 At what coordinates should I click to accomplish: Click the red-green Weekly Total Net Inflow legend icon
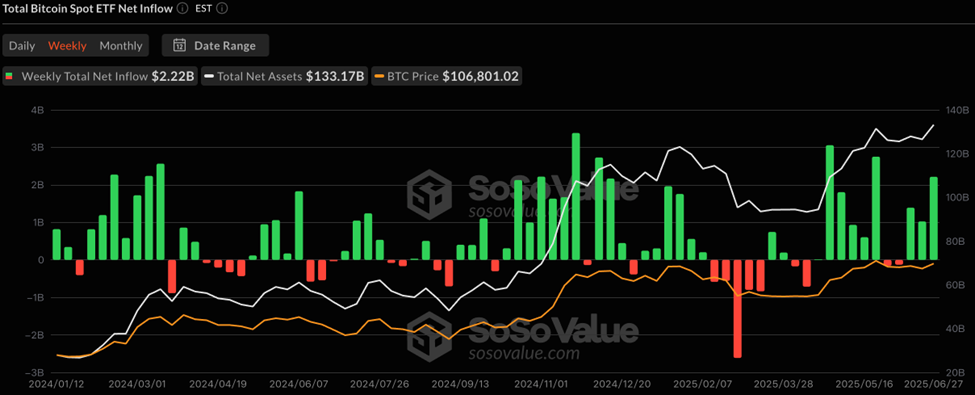coord(9,77)
